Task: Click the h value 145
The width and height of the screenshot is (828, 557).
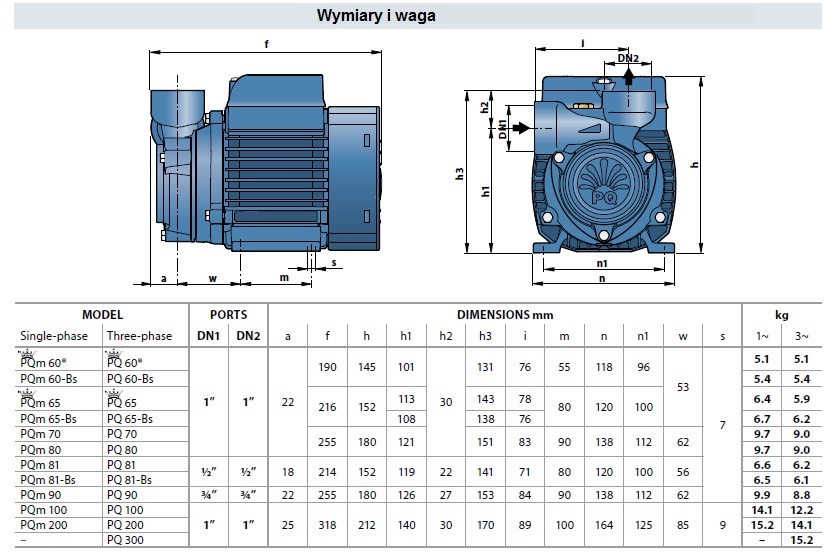Action: [366, 367]
